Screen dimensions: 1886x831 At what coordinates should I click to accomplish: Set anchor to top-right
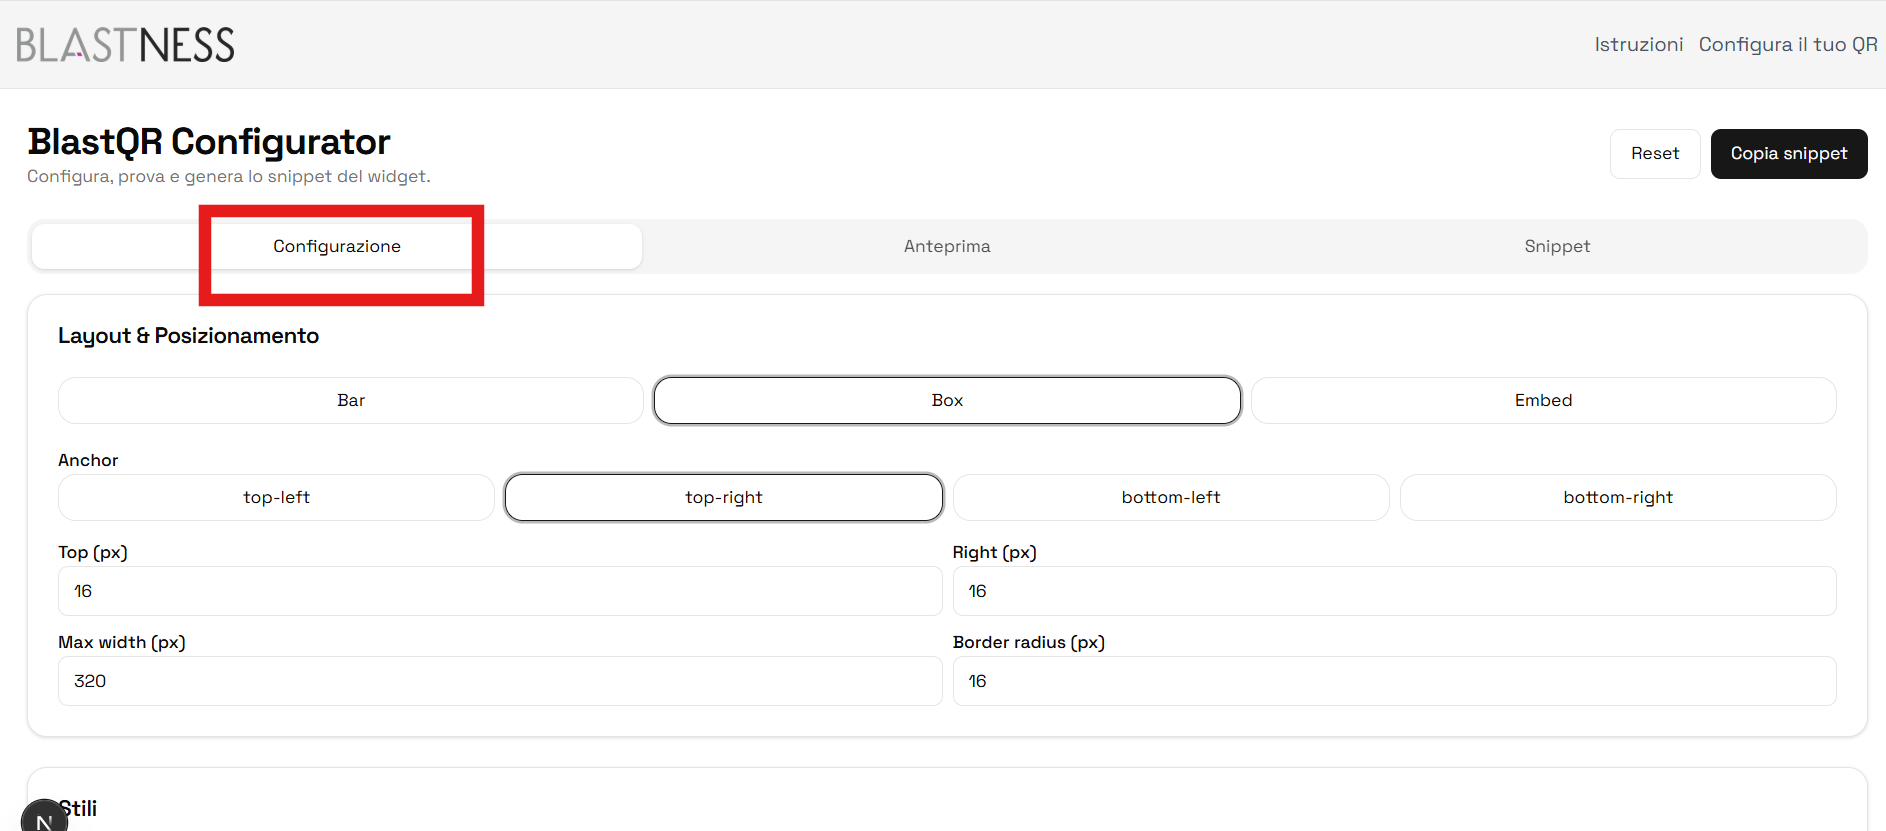point(723,498)
